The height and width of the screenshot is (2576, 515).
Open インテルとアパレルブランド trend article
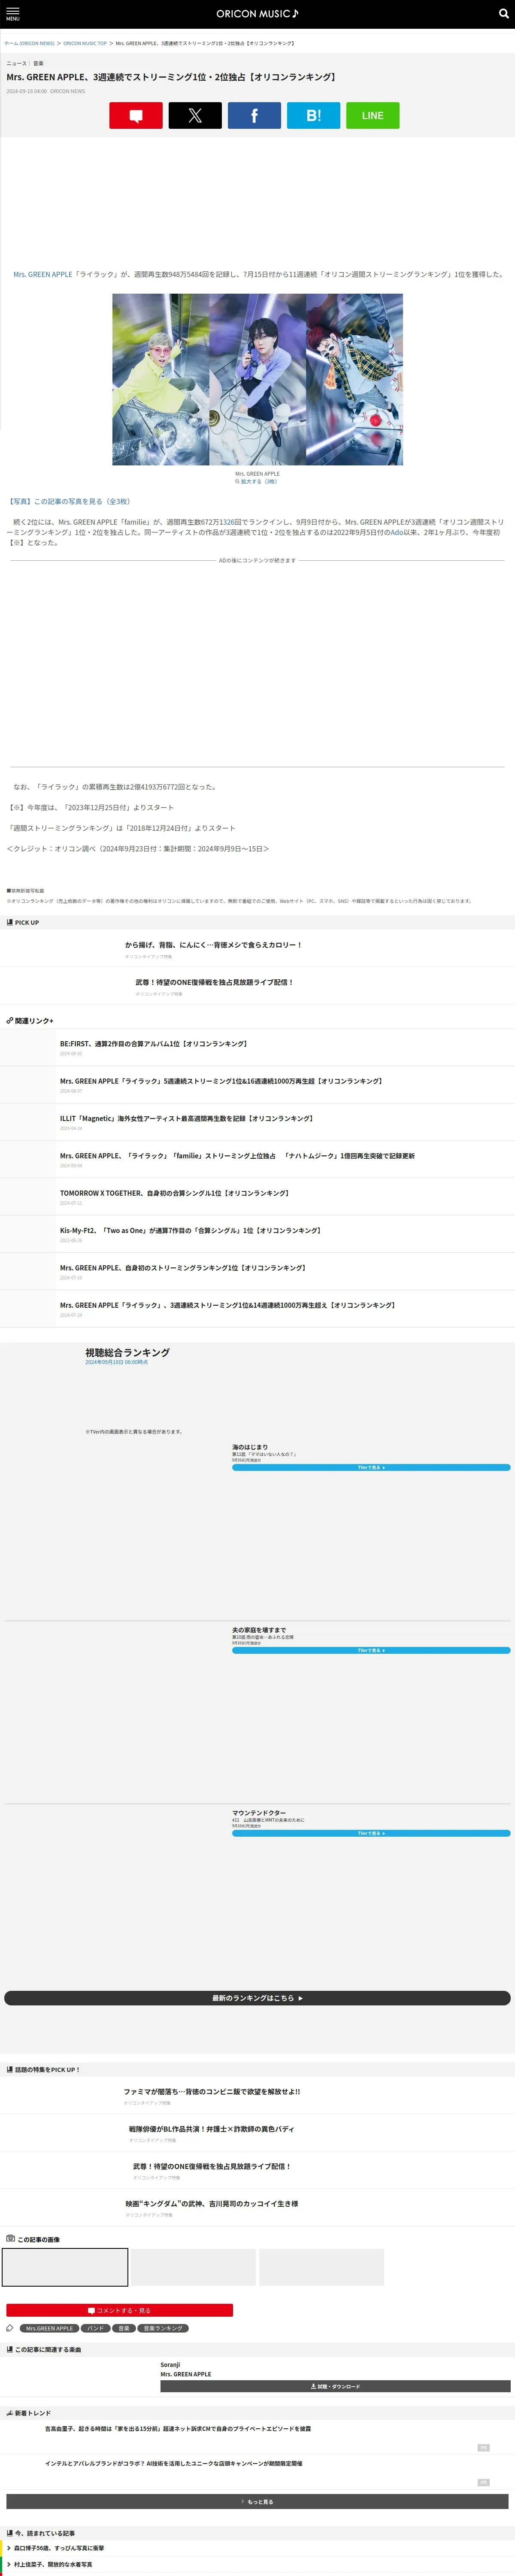tap(173, 2463)
